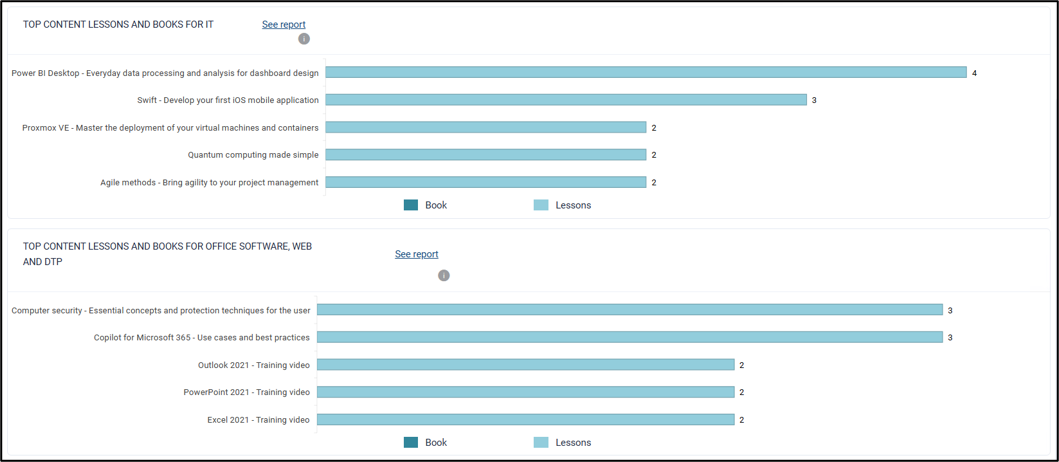Screen dimensions: 1059x462
Task: Click the Office Software, Web and DTP title
Action: 167,254
